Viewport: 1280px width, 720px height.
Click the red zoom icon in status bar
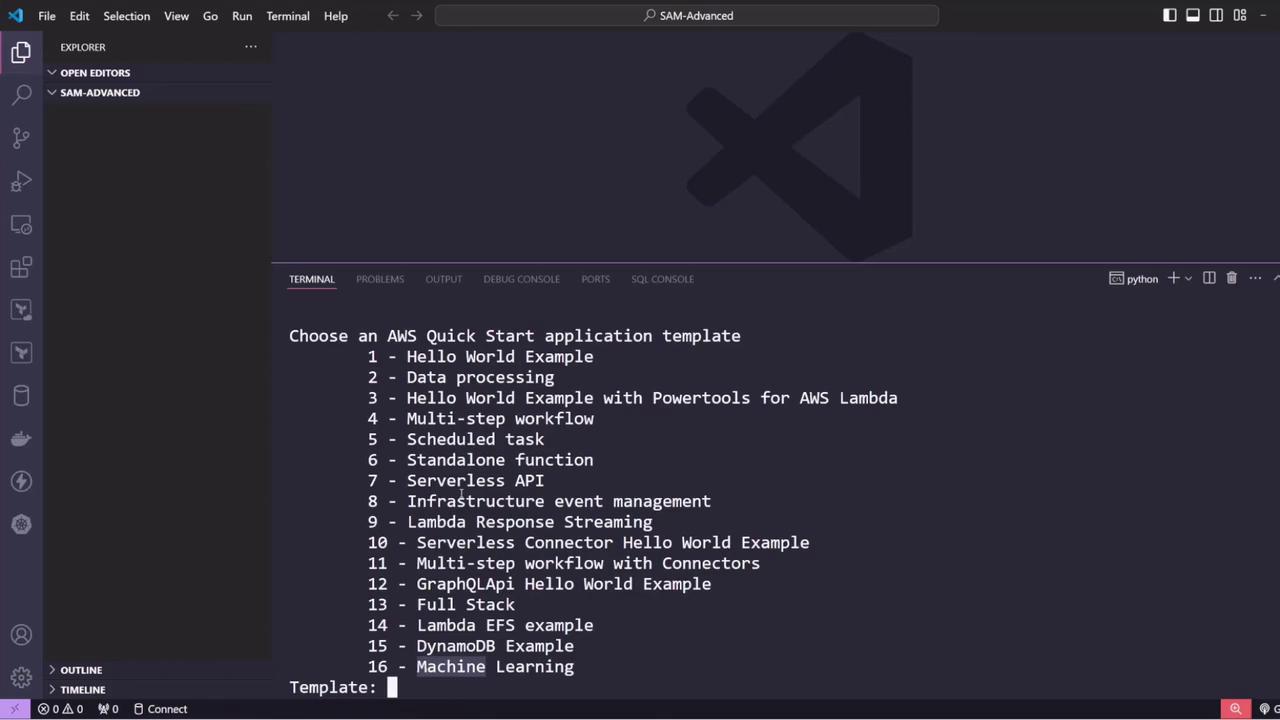pyautogui.click(x=1236, y=709)
